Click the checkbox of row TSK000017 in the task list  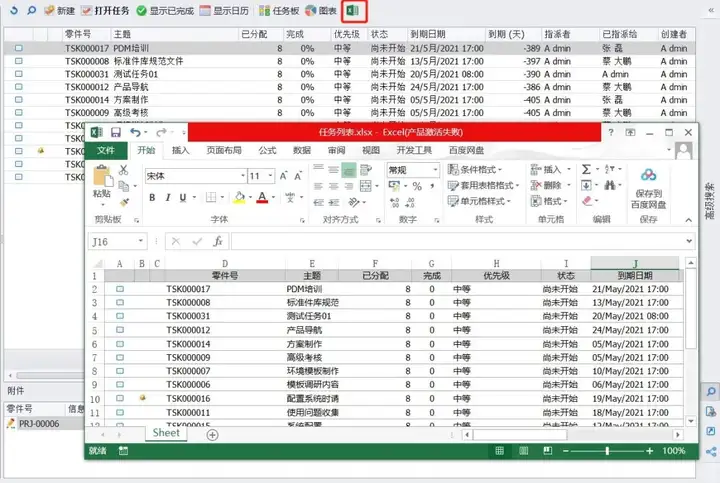click(19, 48)
